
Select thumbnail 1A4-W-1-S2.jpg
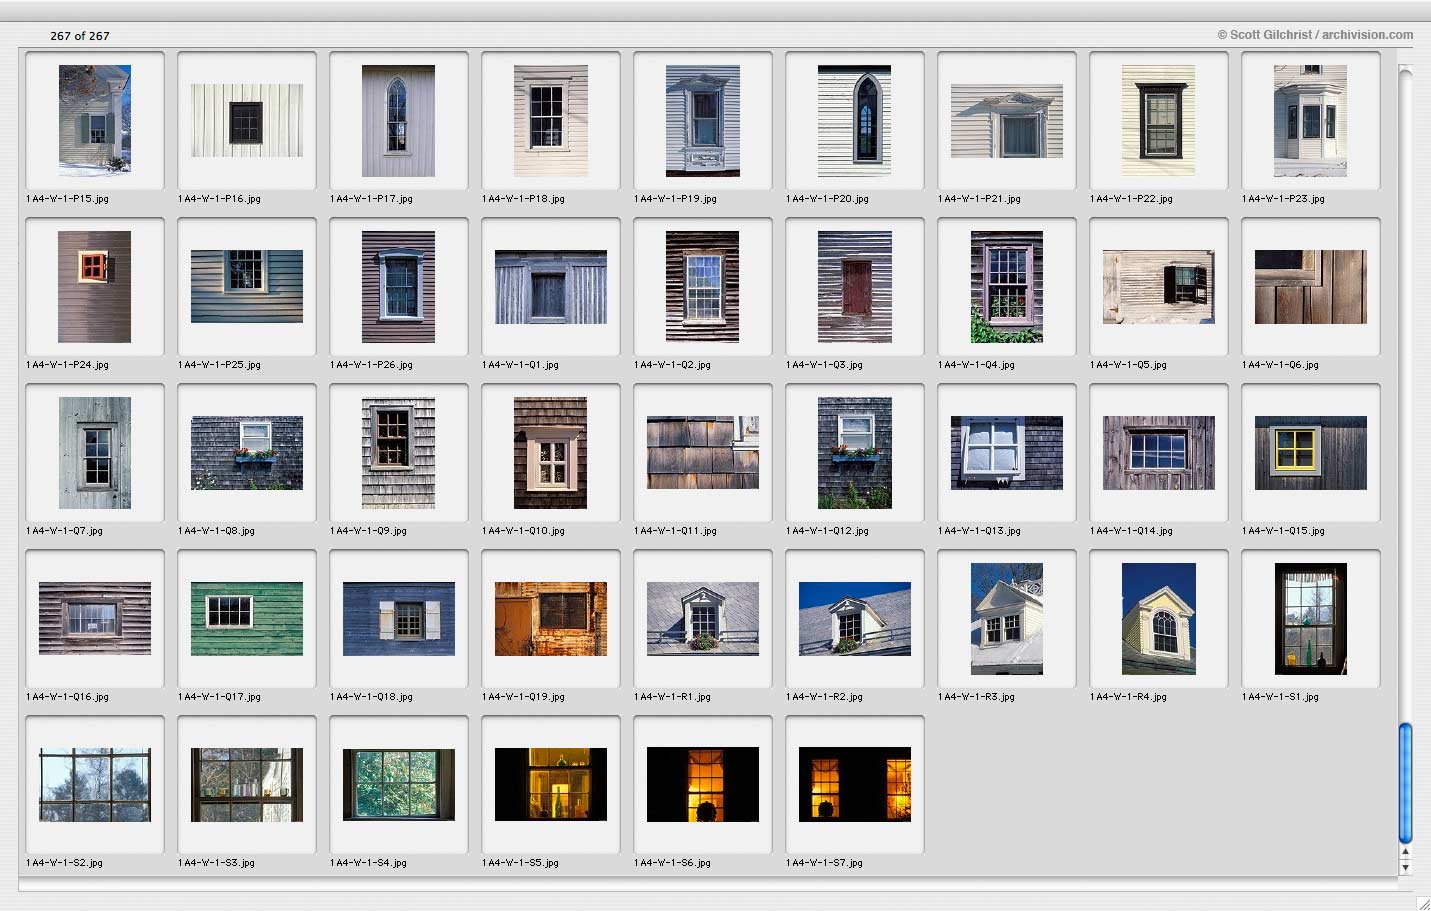pos(95,784)
